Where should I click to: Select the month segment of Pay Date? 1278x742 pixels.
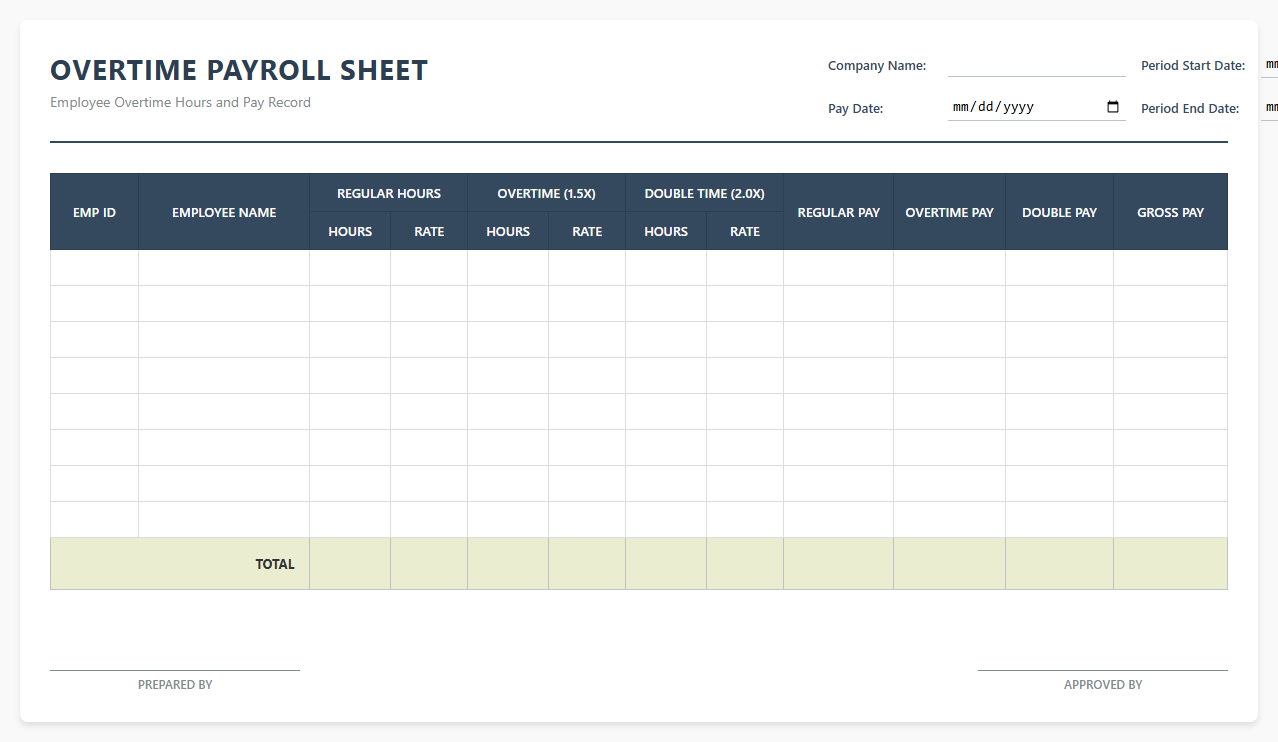point(962,107)
